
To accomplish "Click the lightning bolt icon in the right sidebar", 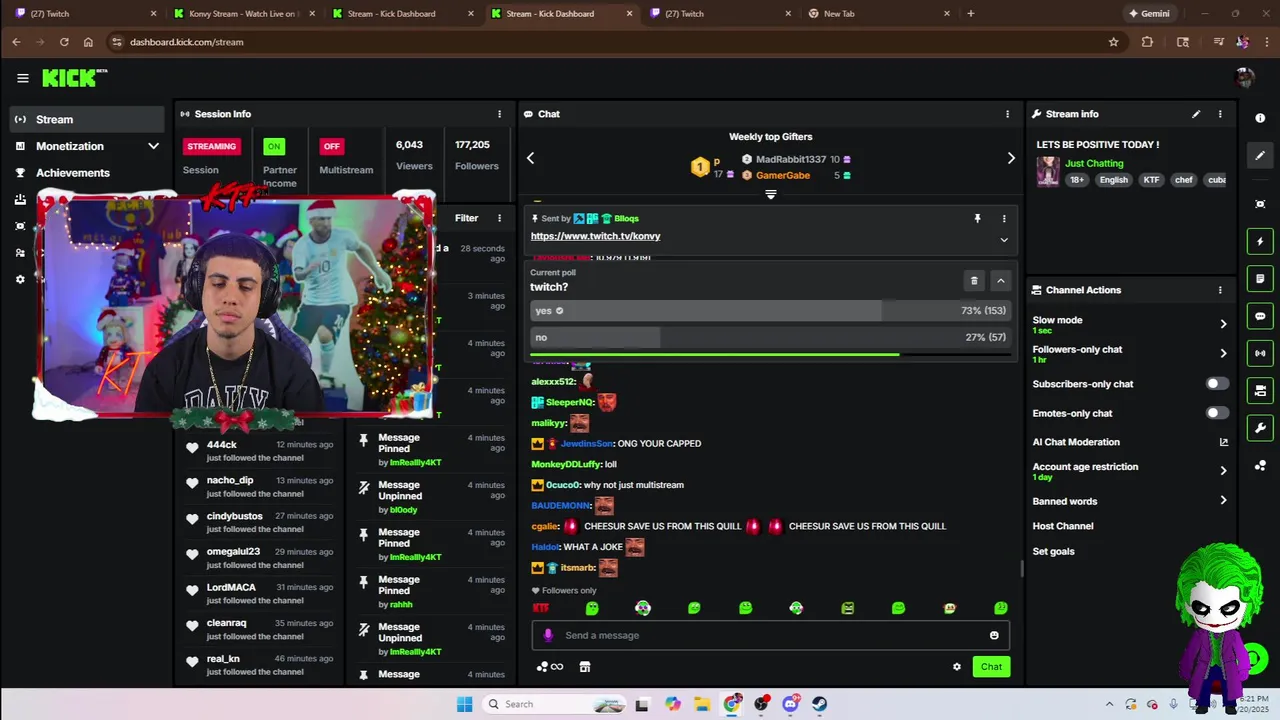I will (1260, 241).
